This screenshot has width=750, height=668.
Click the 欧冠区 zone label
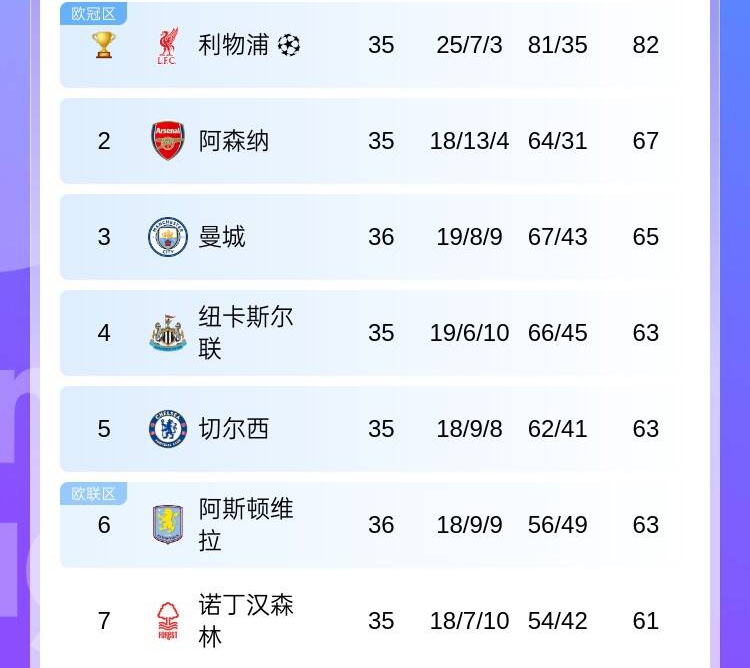93,13
